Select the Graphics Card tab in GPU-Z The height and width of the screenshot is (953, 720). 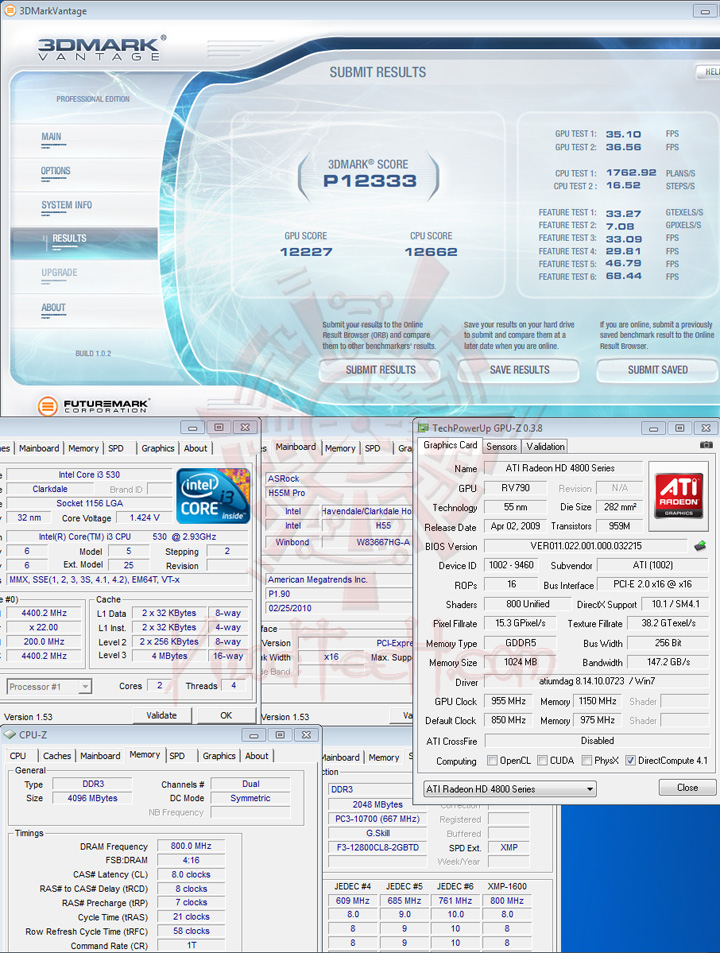pos(450,445)
